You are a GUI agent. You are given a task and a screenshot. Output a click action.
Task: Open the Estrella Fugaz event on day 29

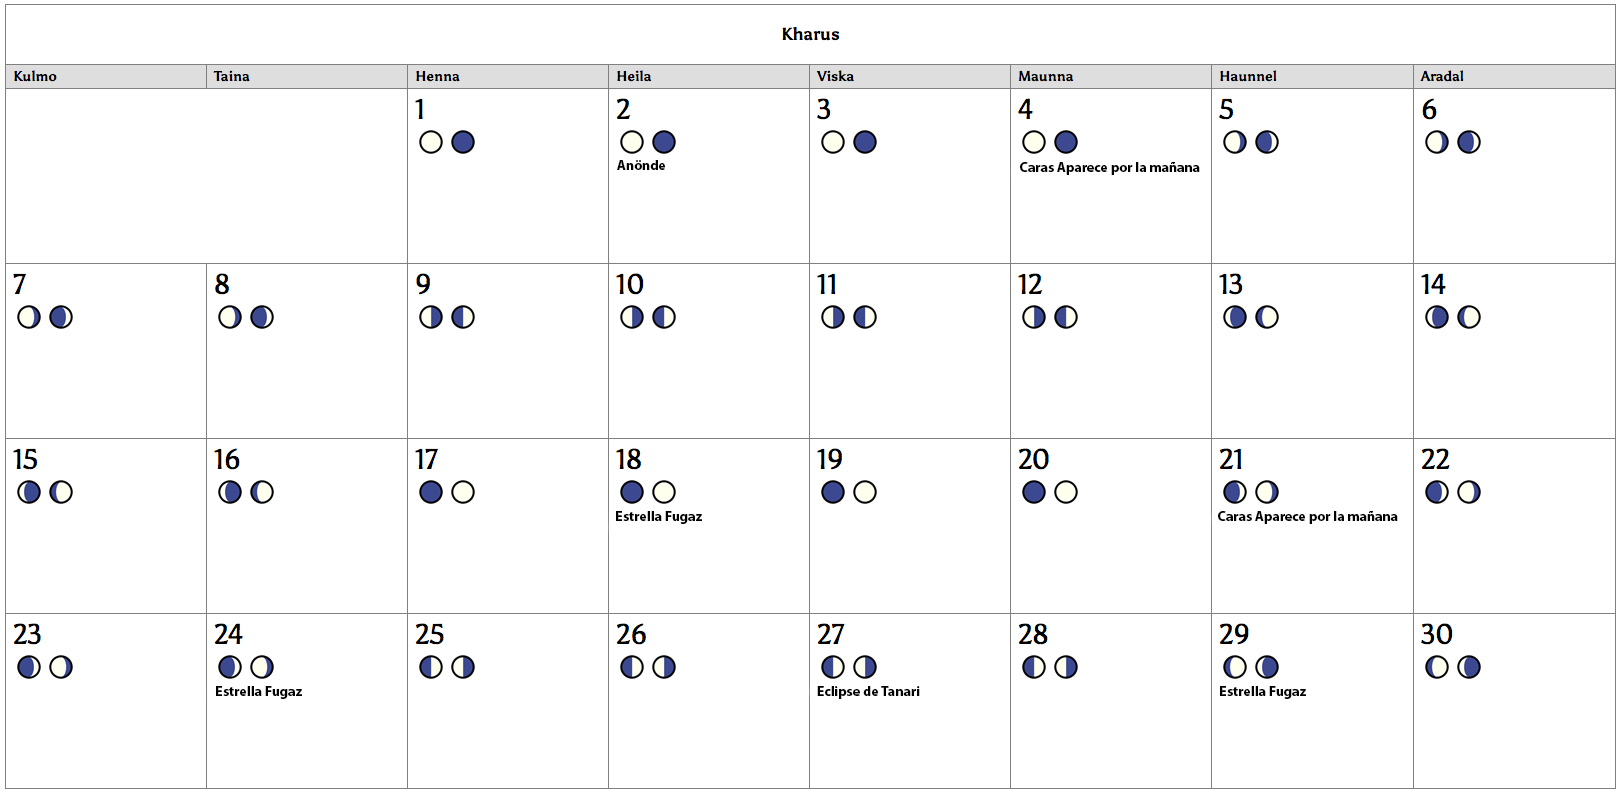(x=1262, y=692)
